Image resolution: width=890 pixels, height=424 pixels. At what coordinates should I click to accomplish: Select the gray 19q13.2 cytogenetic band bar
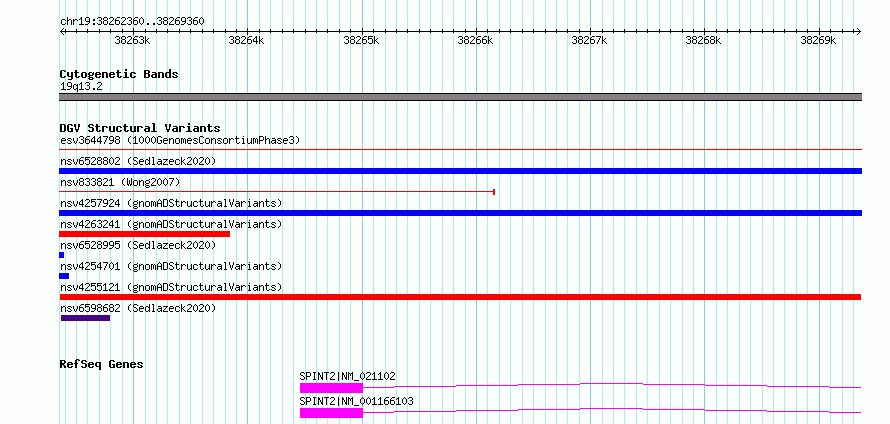pyautogui.click(x=460, y=97)
